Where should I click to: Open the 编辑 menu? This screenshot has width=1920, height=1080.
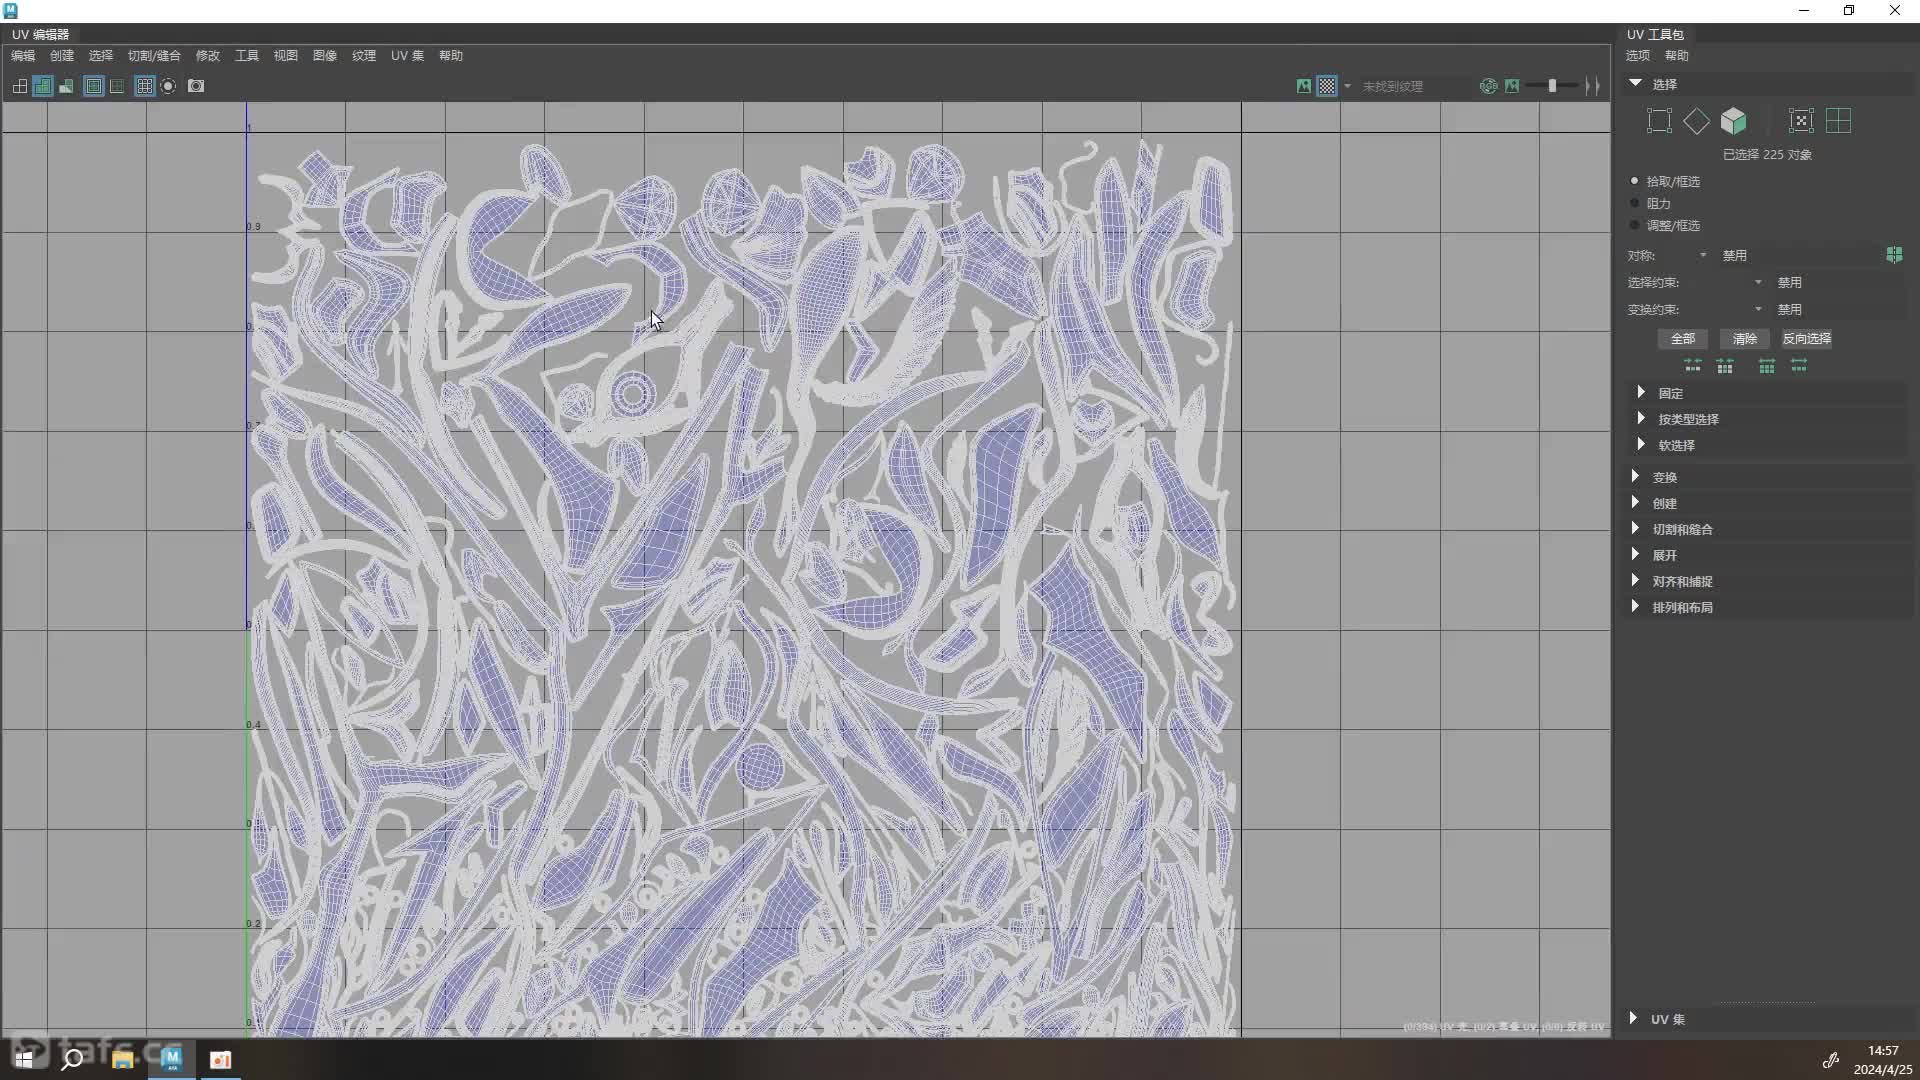pyautogui.click(x=23, y=56)
